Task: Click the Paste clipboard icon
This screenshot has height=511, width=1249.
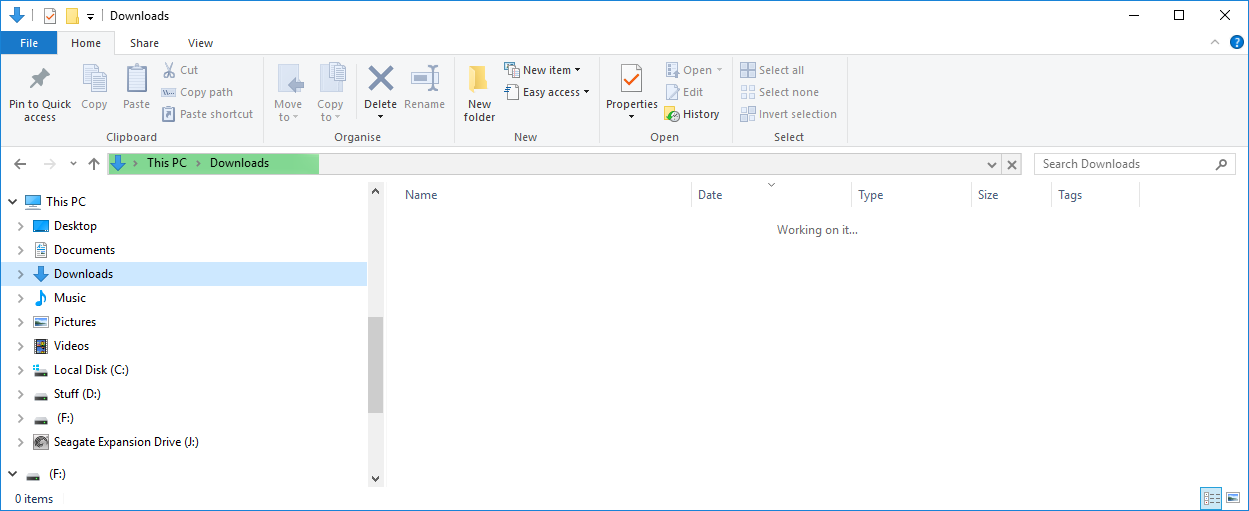Action: click(x=136, y=79)
